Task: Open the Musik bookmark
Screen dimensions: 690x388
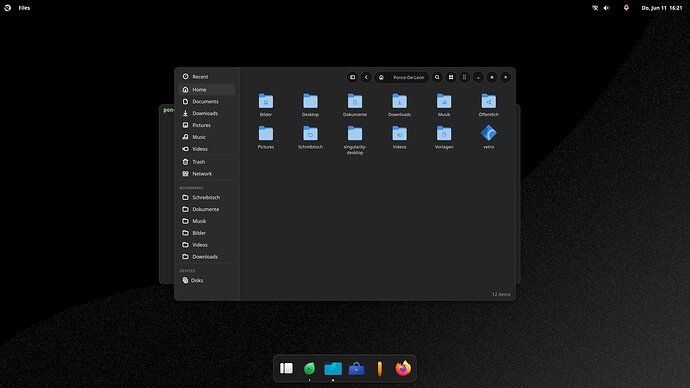Action: coord(207,221)
